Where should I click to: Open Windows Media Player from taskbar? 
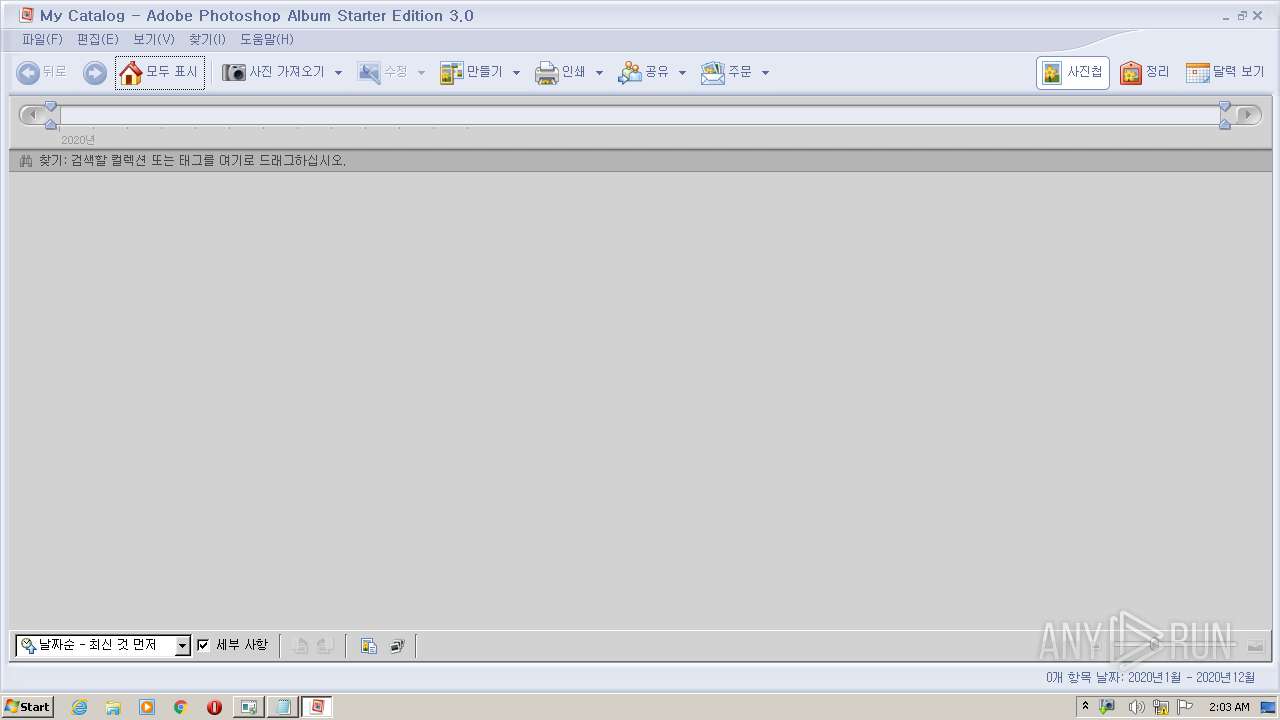click(x=147, y=707)
